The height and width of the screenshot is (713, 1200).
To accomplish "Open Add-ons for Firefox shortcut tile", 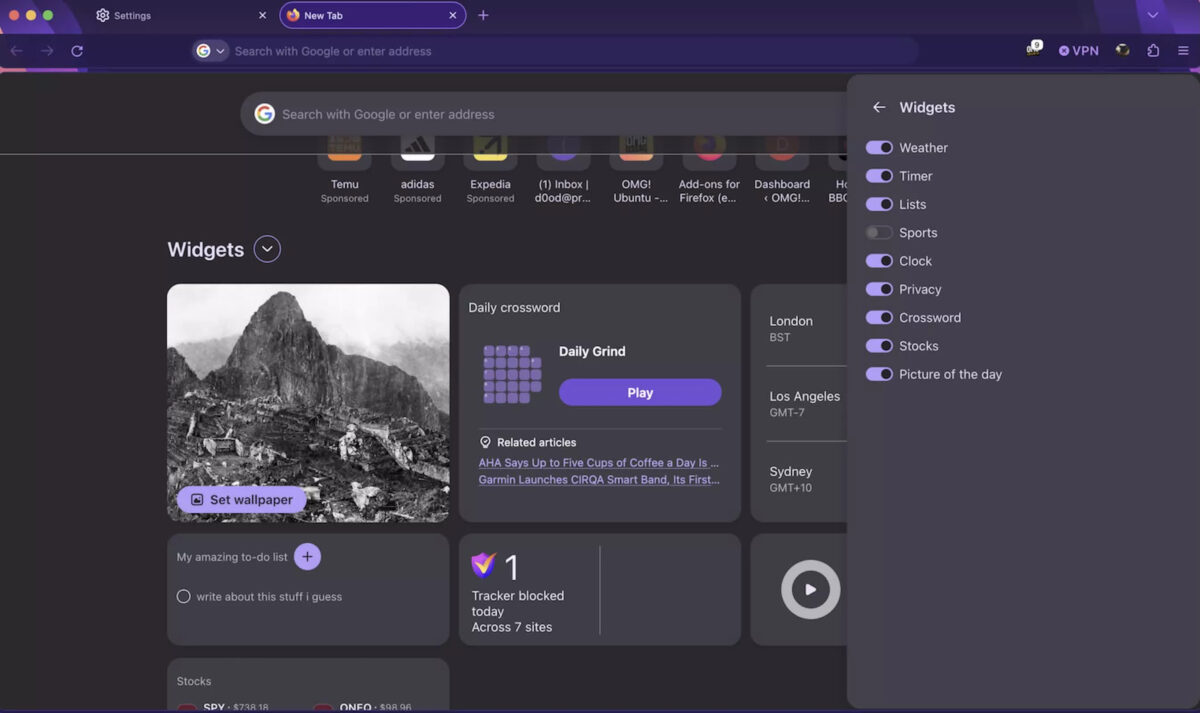I will point(709,168).
